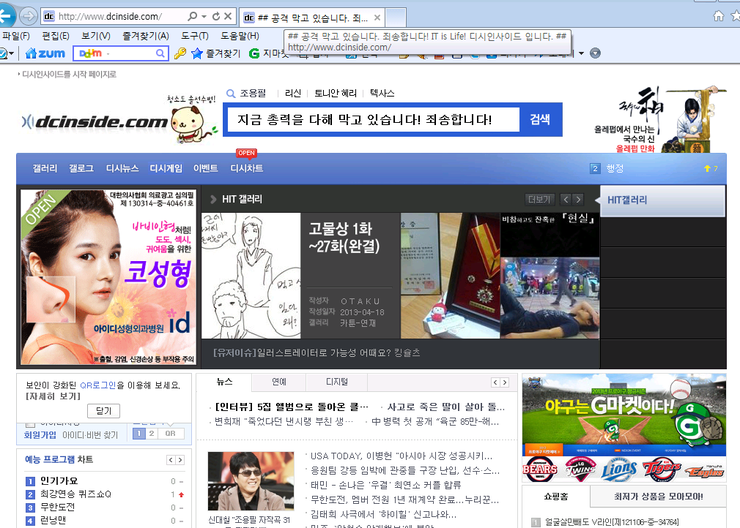Click the Tigers team logo
The width and height of the screenshot is (740, 528).
tap(661, 469)
